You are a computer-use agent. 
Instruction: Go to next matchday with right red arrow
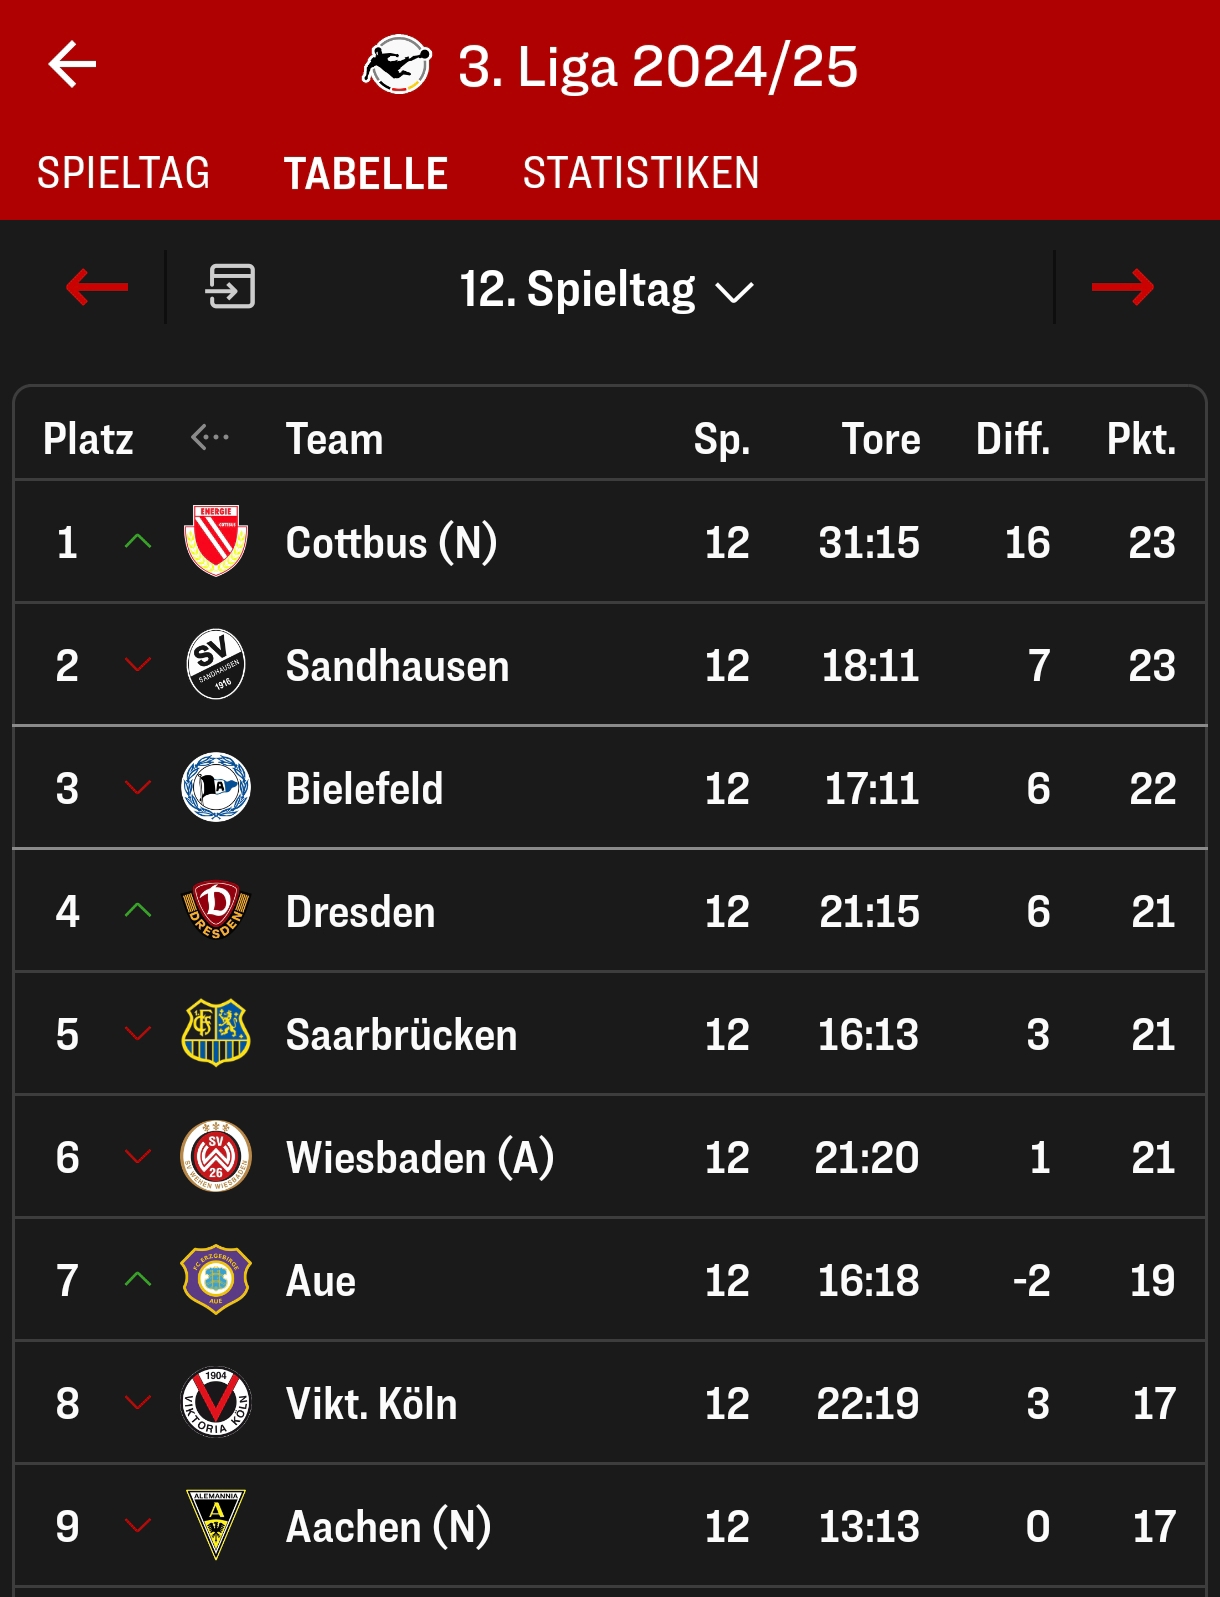click(1122, 288)
